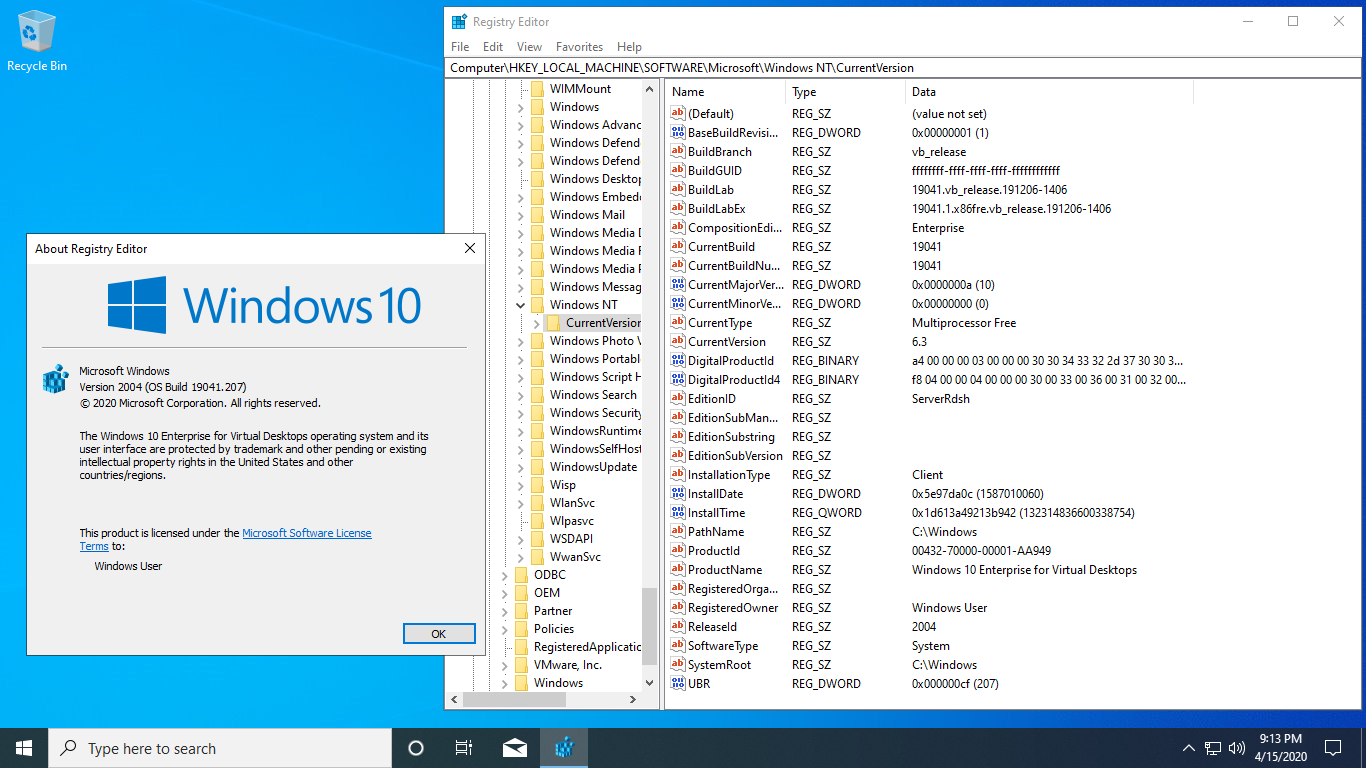Open the Mail app taskbar icon
The image size is (1366, 768).
[515, 748]
